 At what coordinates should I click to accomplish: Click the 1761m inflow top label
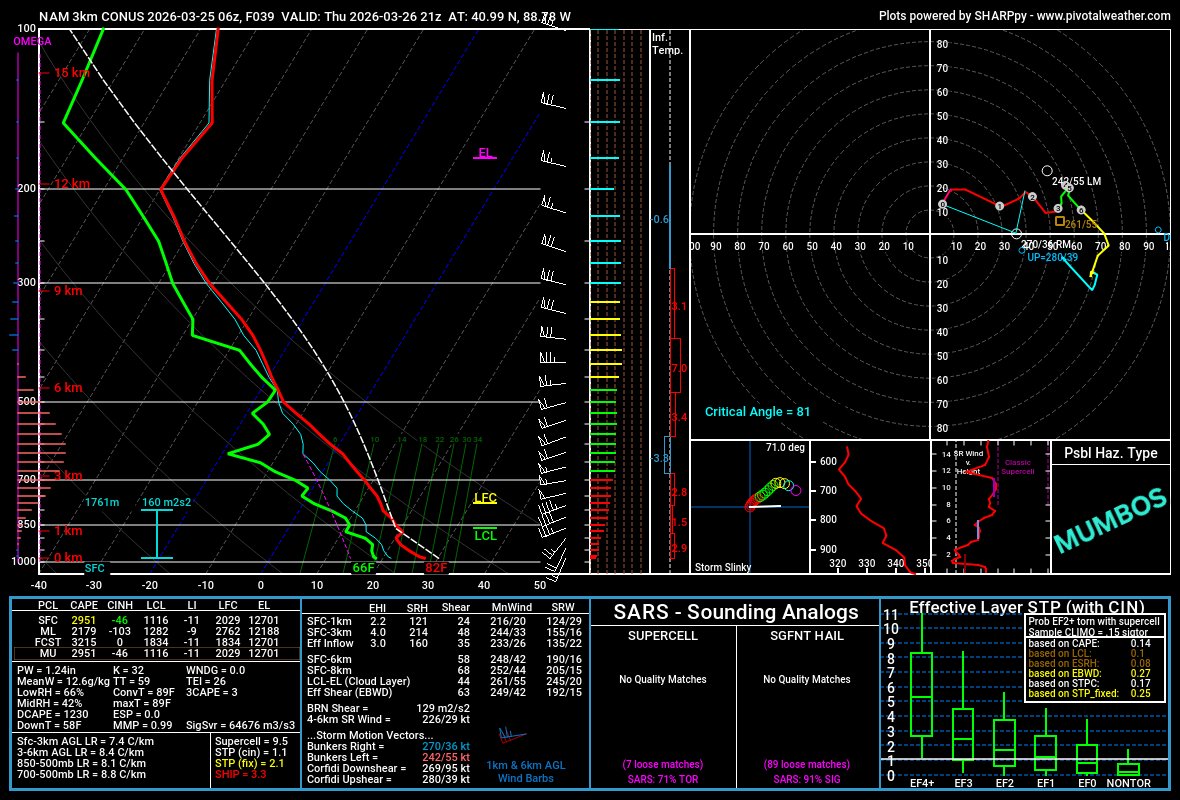pos(102,502)
